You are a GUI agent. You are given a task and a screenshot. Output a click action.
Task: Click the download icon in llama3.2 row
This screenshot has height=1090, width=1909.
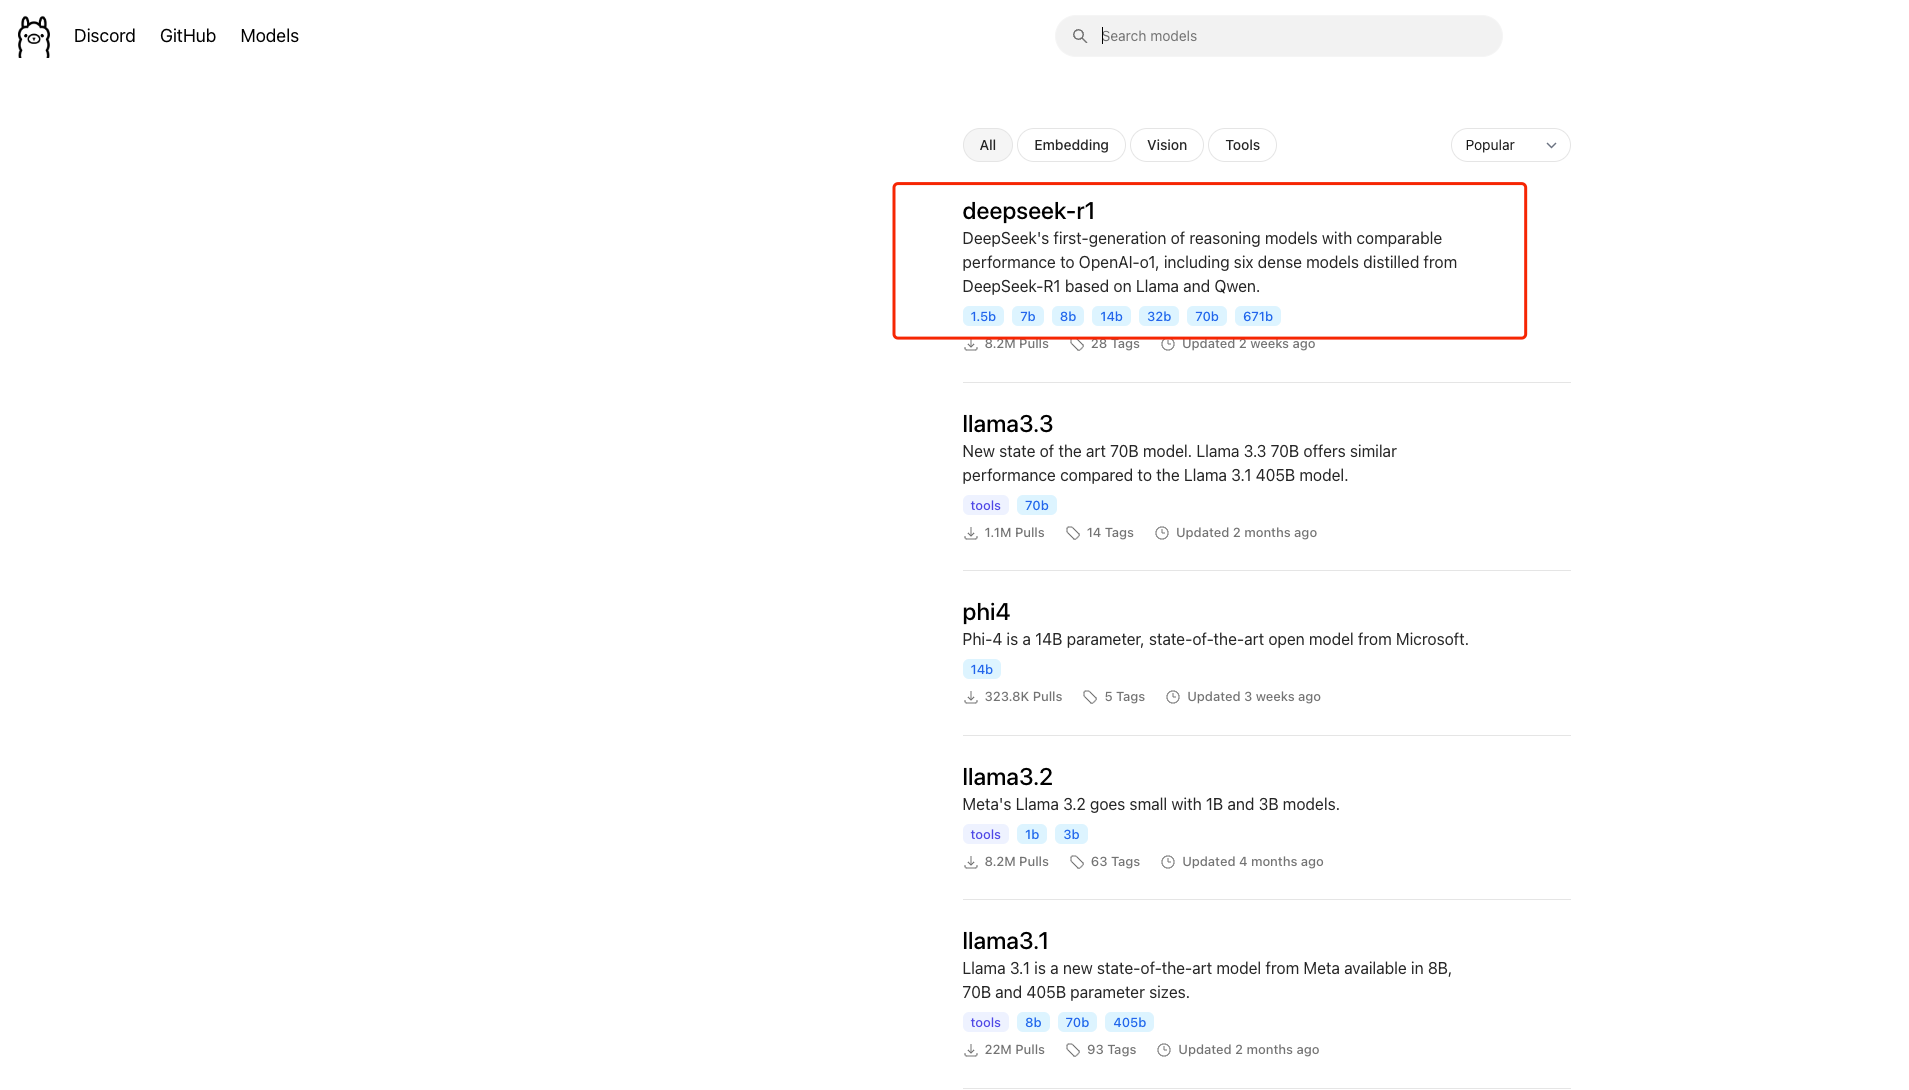pos(970,862)
